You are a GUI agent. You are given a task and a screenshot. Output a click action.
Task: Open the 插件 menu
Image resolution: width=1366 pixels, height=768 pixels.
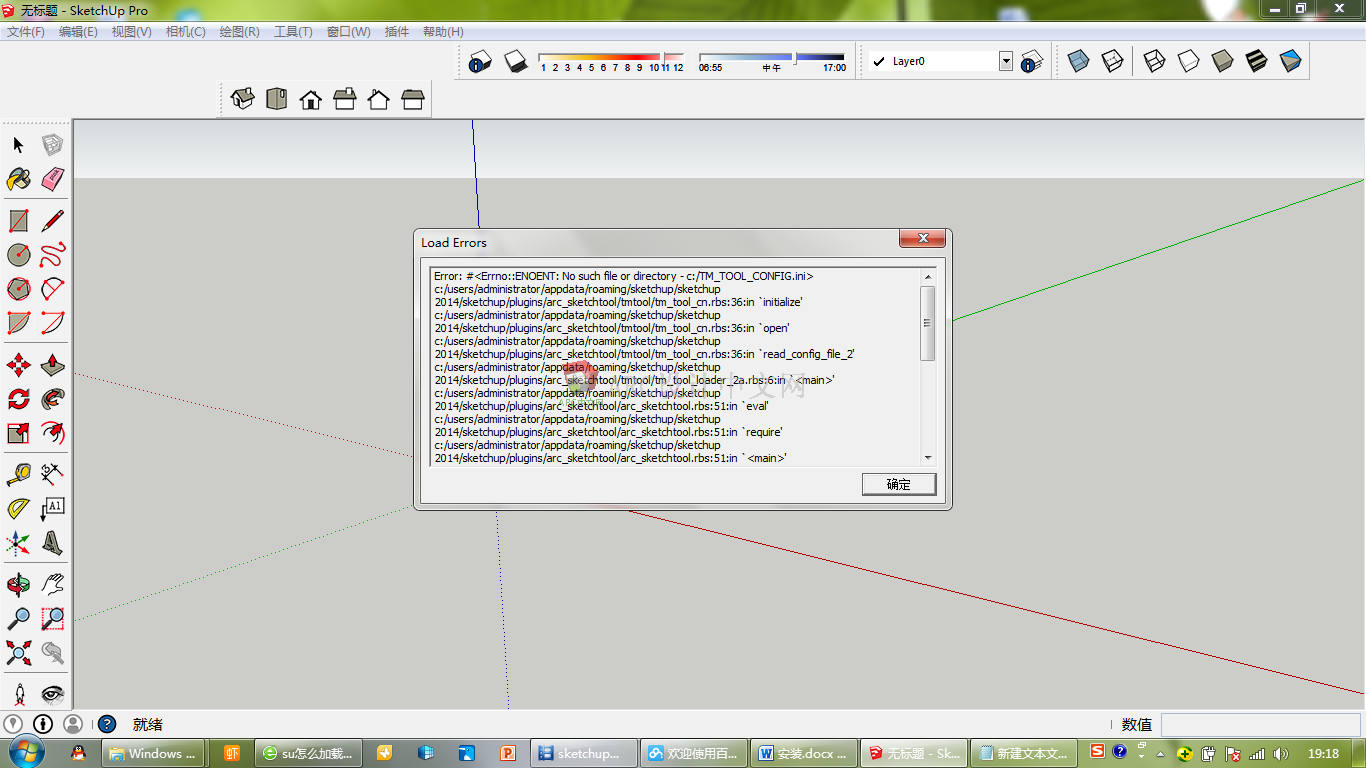click(397, 32)
